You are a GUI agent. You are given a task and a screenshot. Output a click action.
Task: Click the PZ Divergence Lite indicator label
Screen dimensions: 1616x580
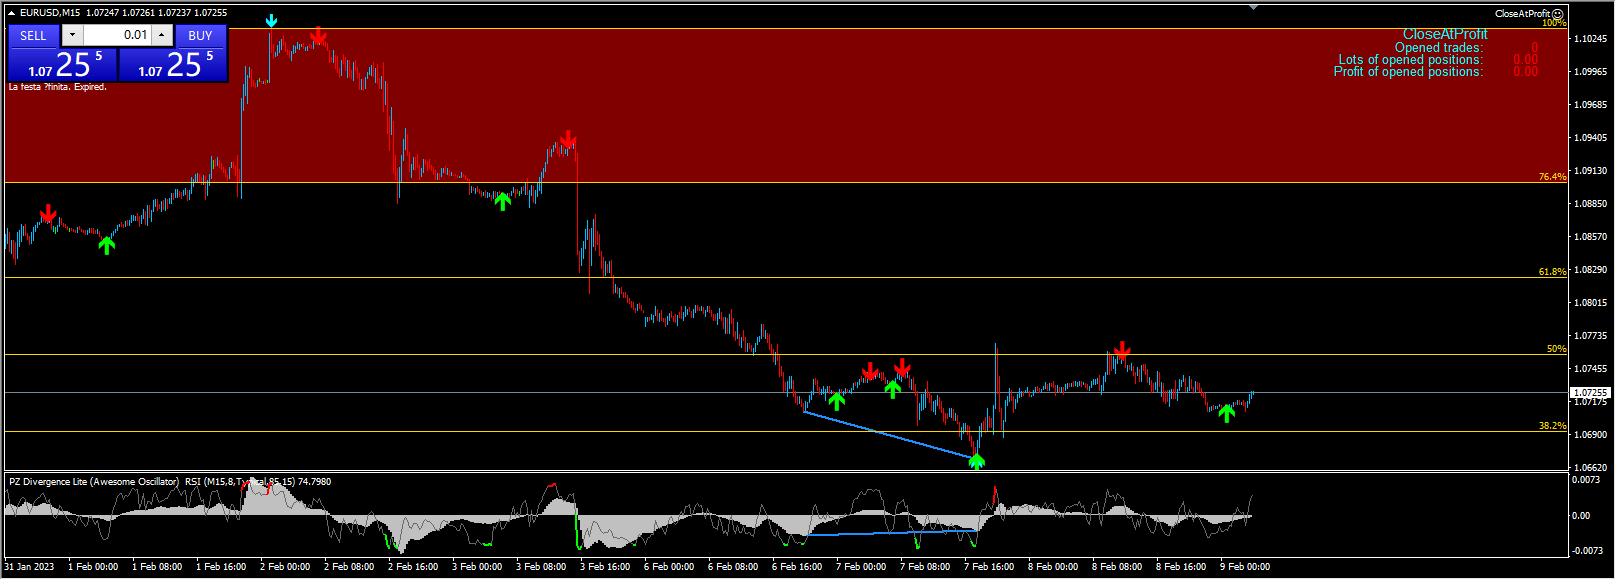click(94, 482)
